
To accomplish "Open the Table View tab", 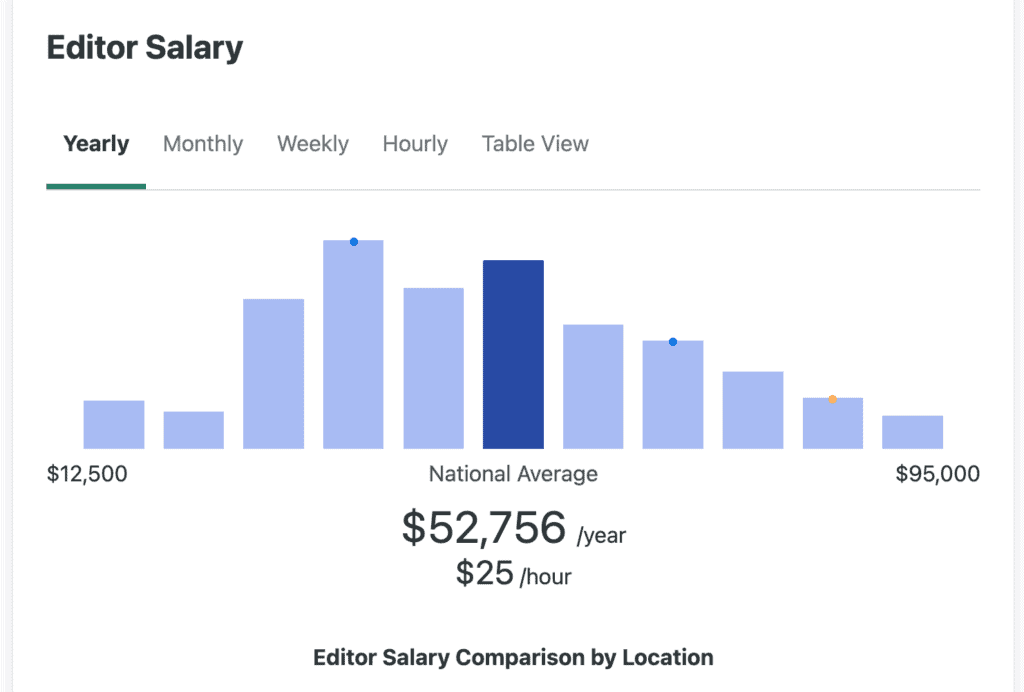I will click(535, 144).
